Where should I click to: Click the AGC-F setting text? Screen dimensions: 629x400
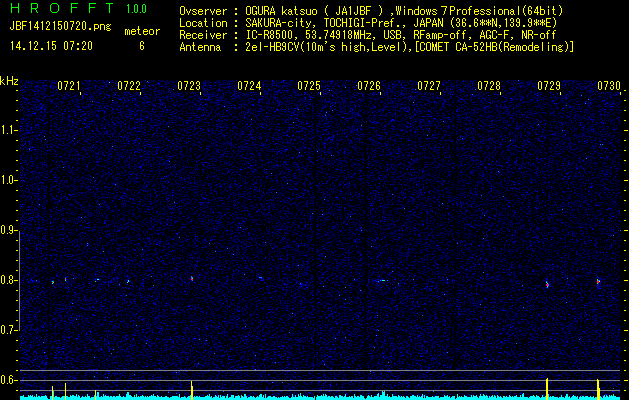point(497,35)
